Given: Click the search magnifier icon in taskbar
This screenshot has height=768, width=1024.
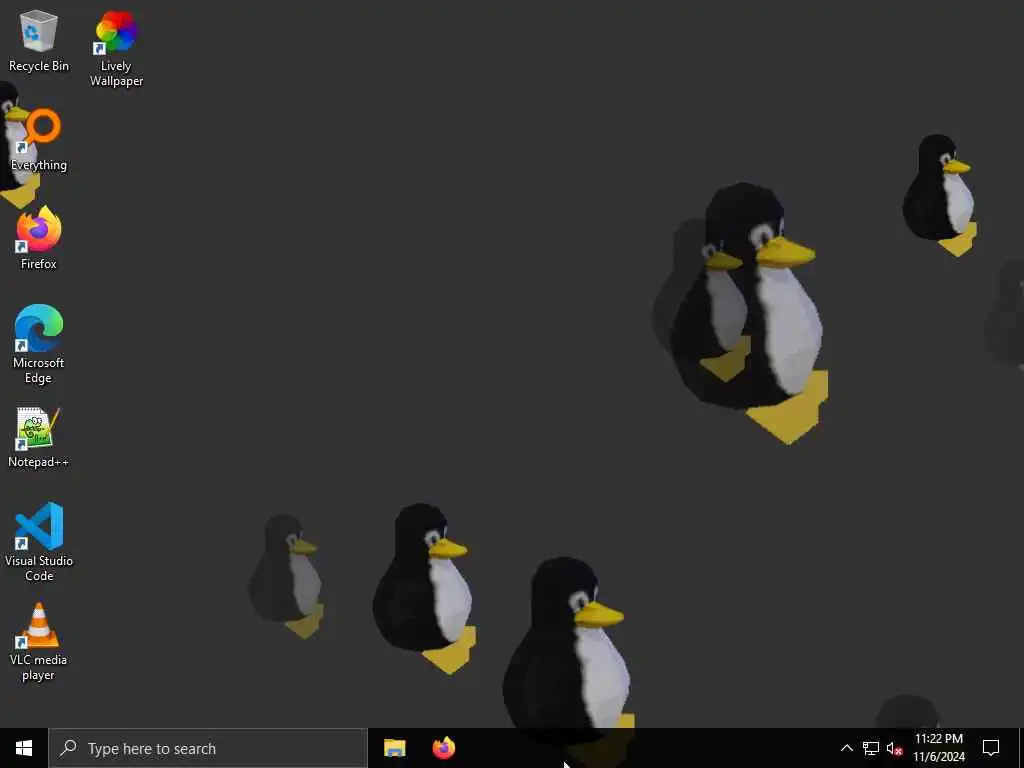Looking at the screenshot, I should click(68, 748).
